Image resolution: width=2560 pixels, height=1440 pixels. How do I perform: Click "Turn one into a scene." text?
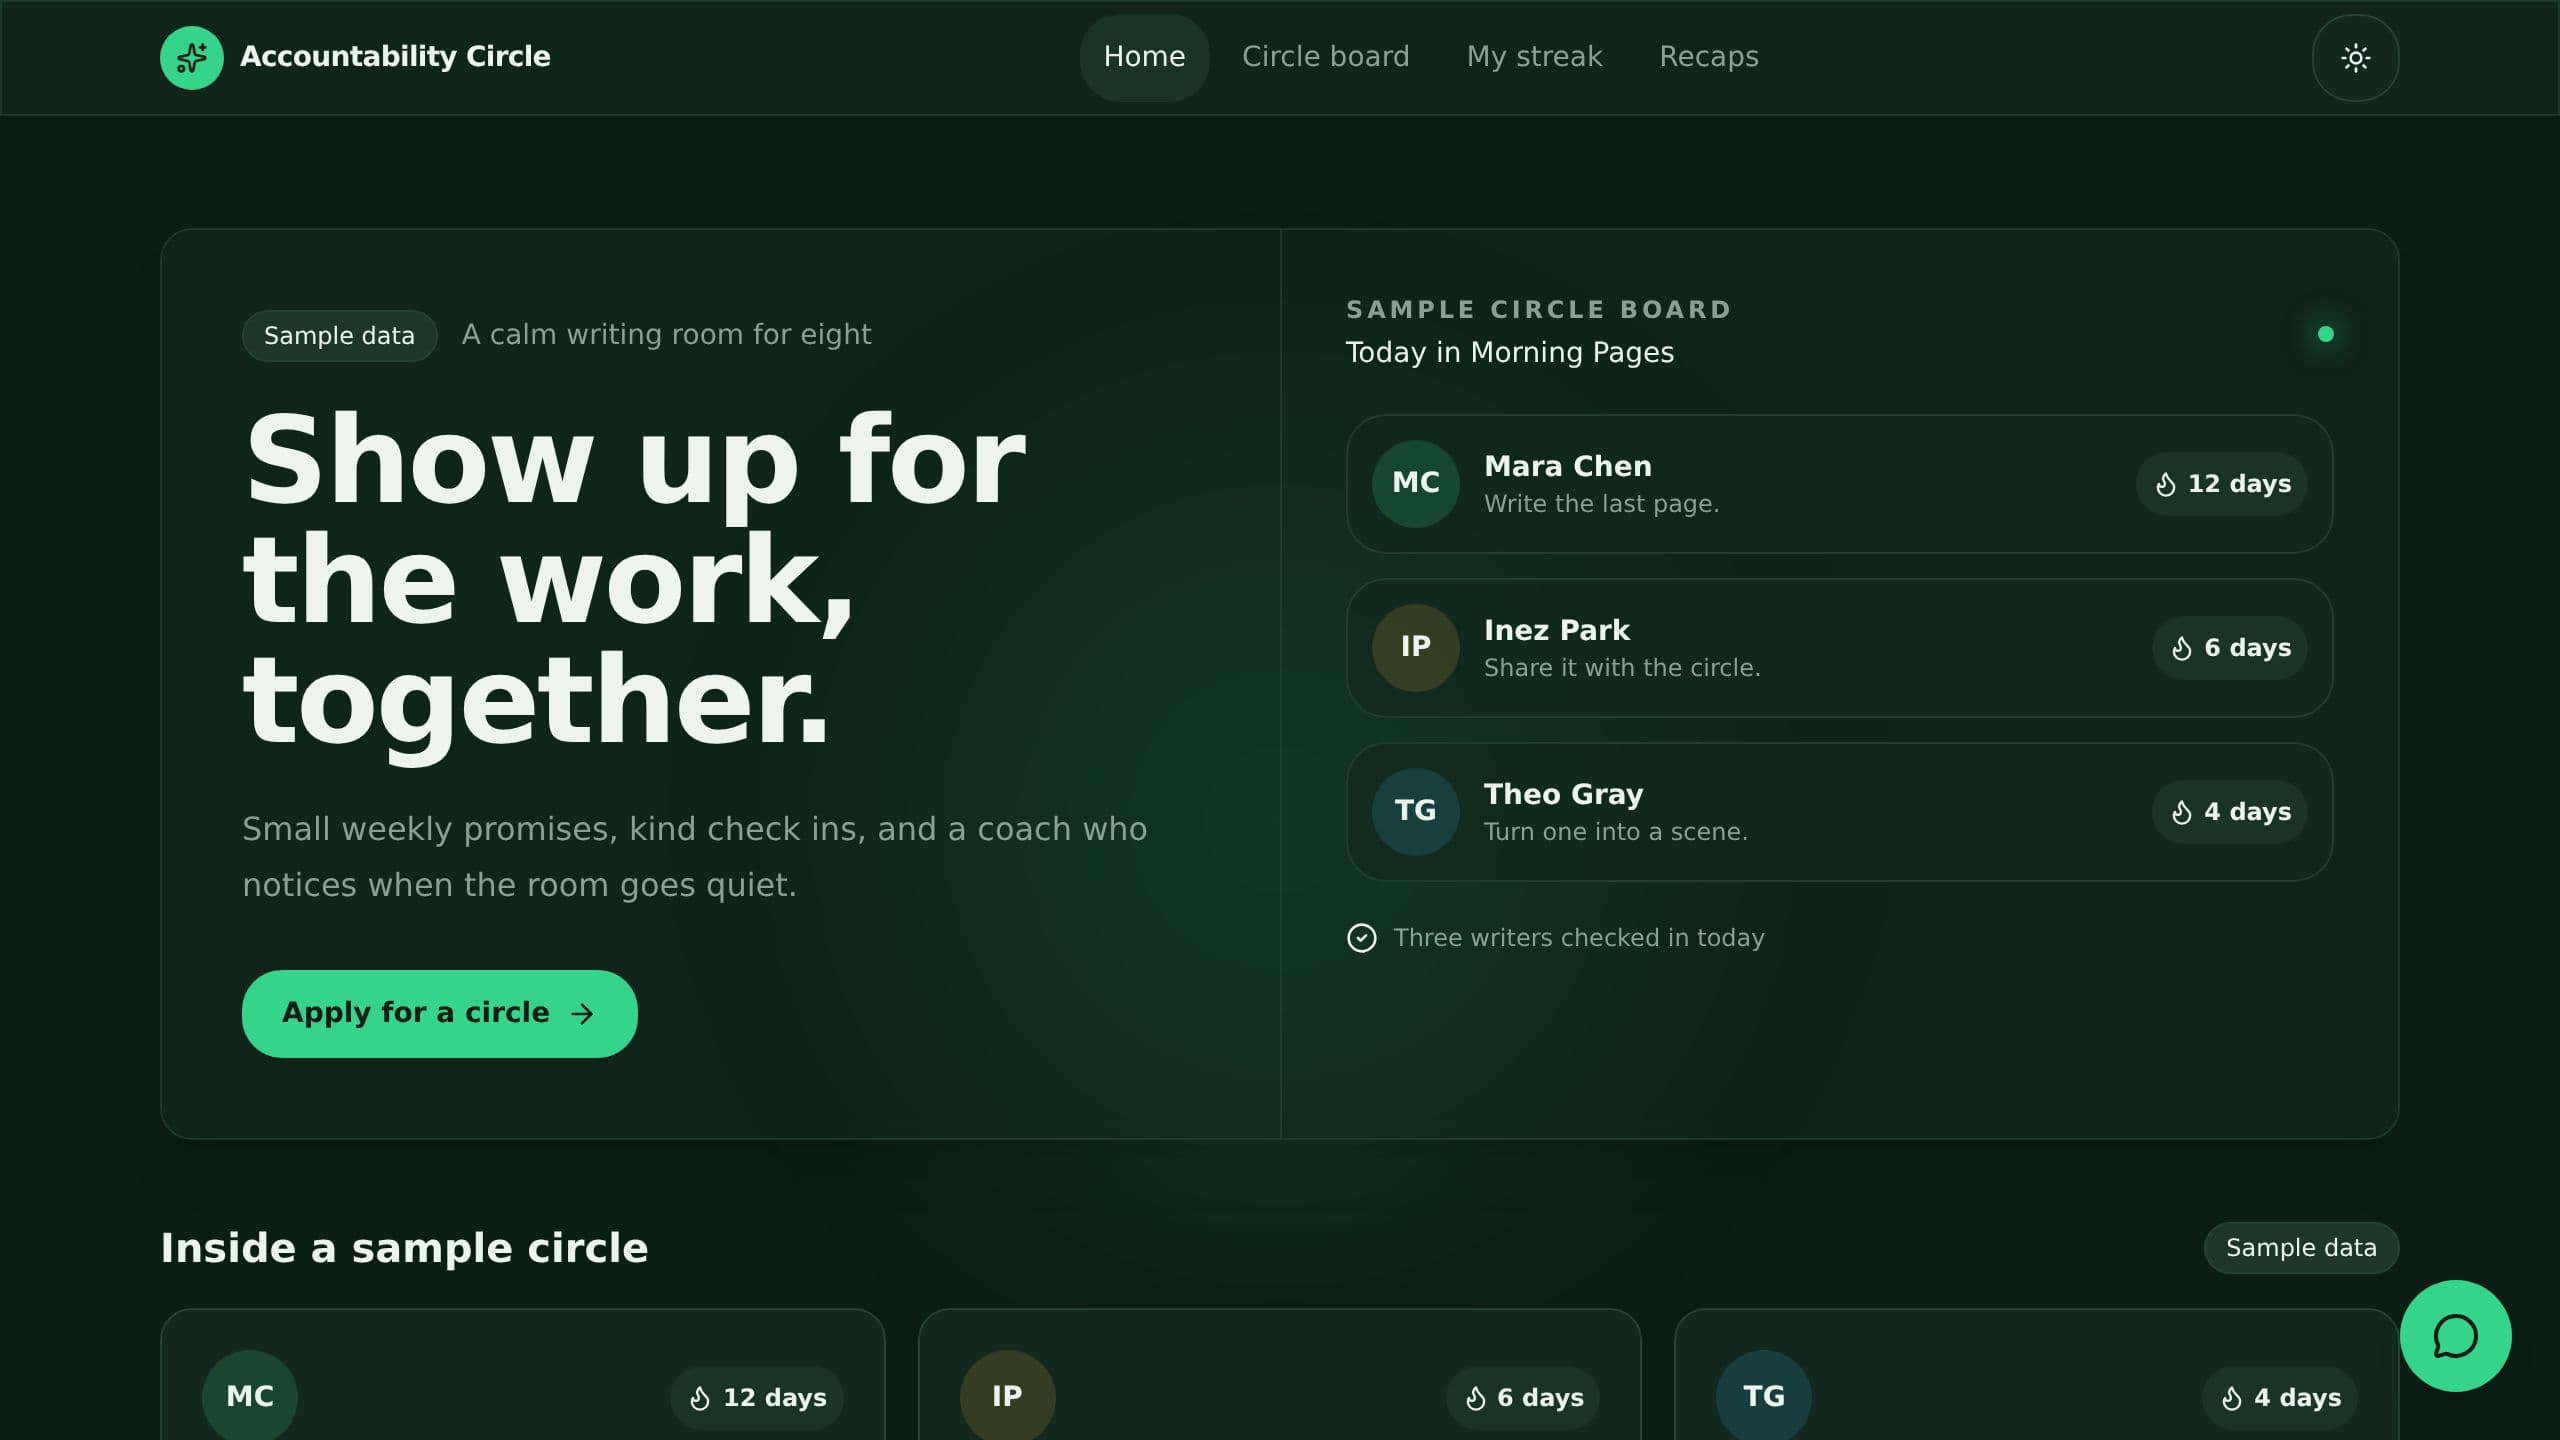(x=1616, y=832)
